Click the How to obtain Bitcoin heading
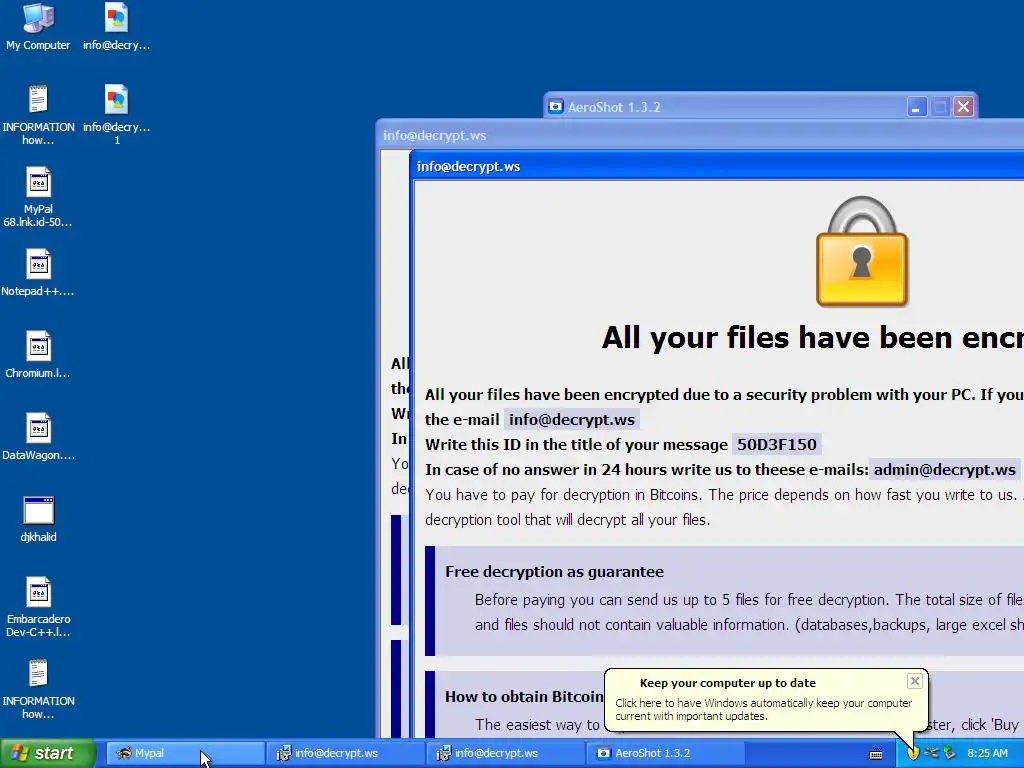Screen dimensions: 1024x768 524,696
